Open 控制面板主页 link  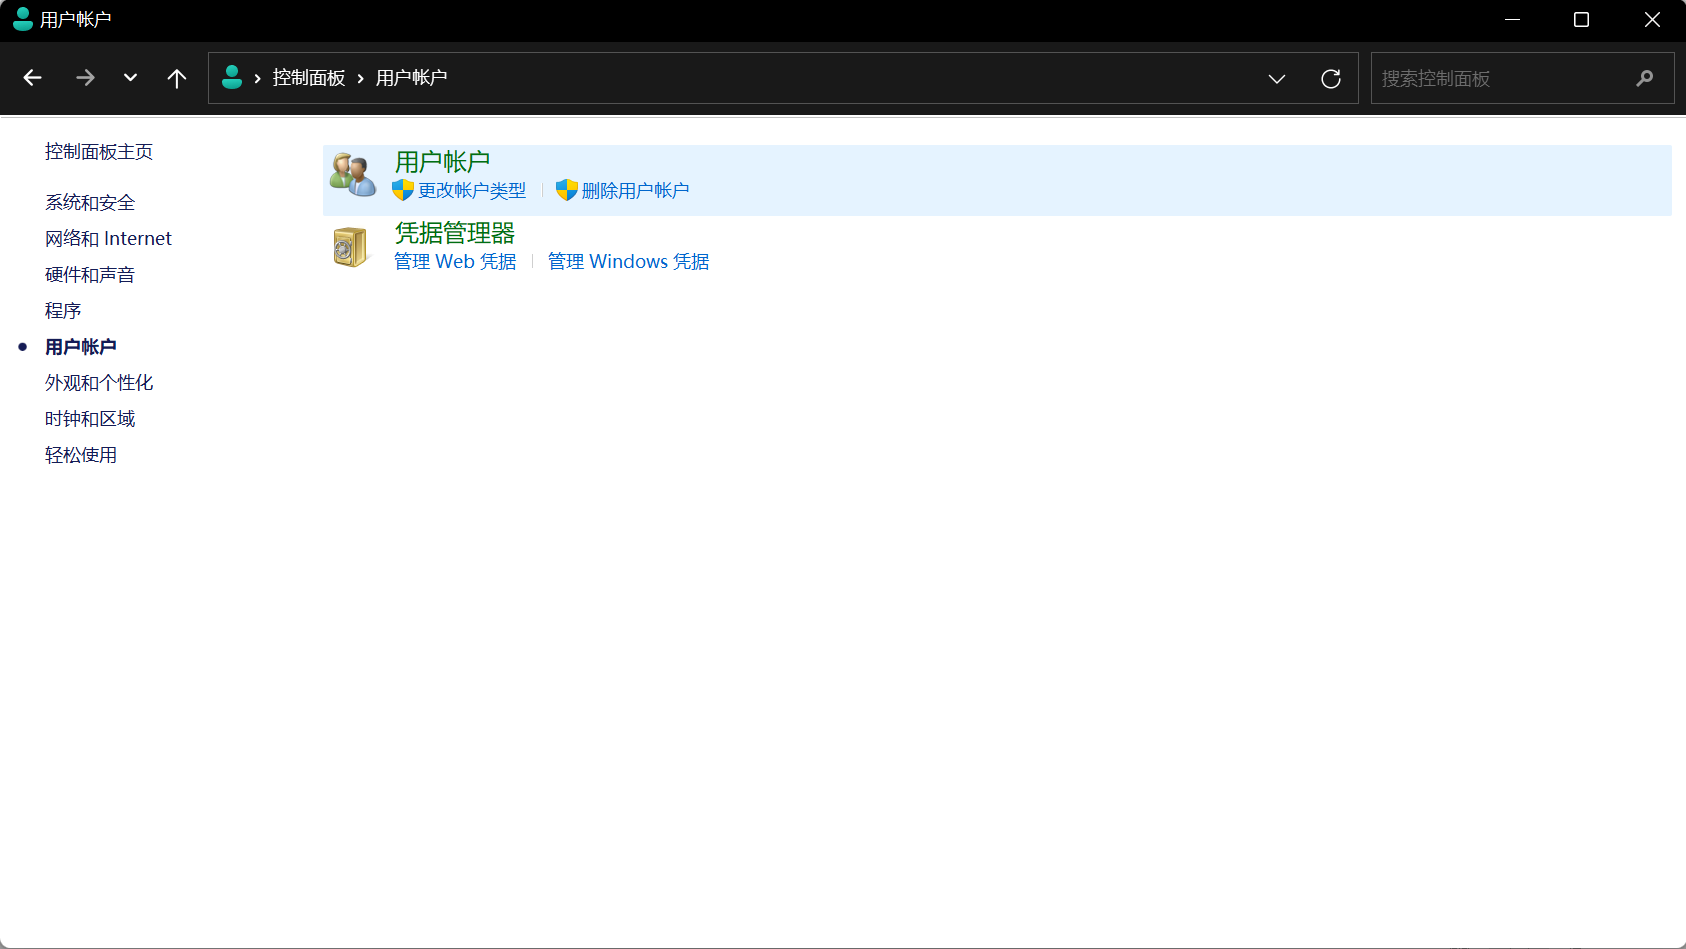pos(99,151)
